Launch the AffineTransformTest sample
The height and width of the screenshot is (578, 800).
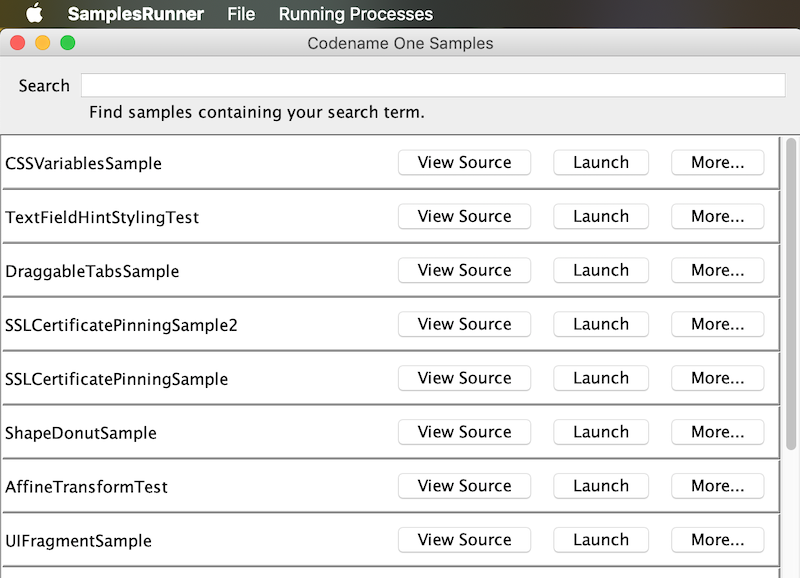[x=600, y=486]
